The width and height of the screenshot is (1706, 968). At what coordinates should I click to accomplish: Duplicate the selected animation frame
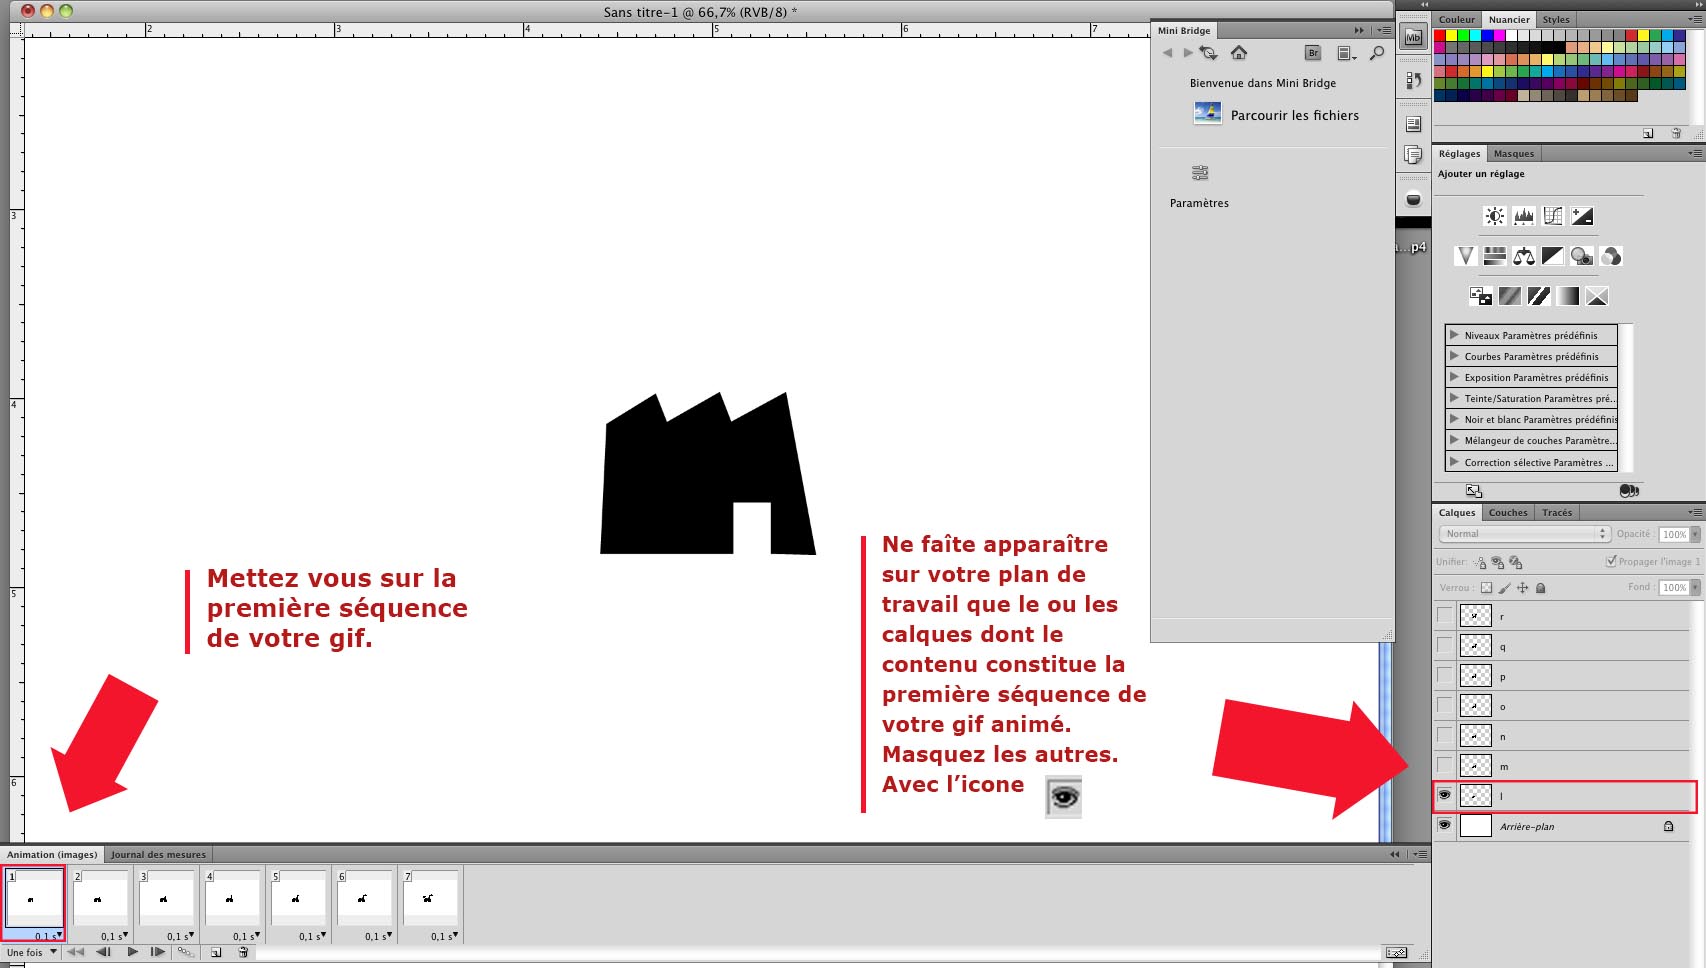215,952
